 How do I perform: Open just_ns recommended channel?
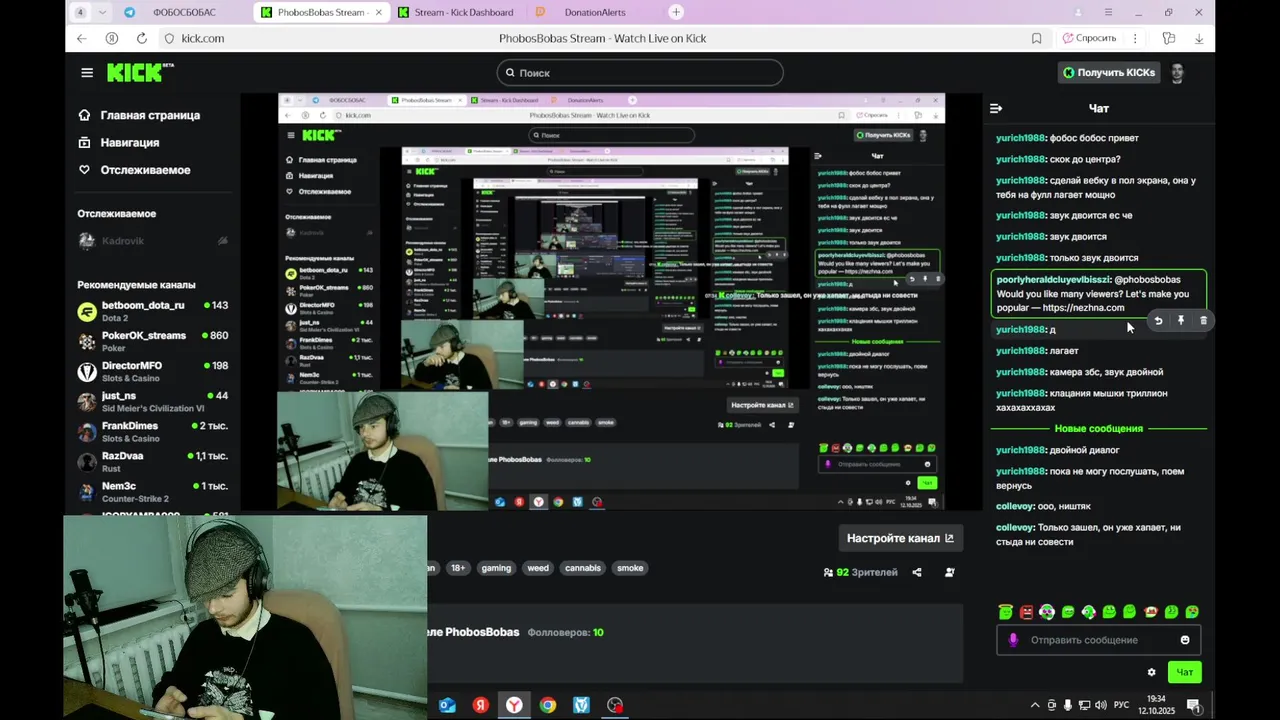153,401
